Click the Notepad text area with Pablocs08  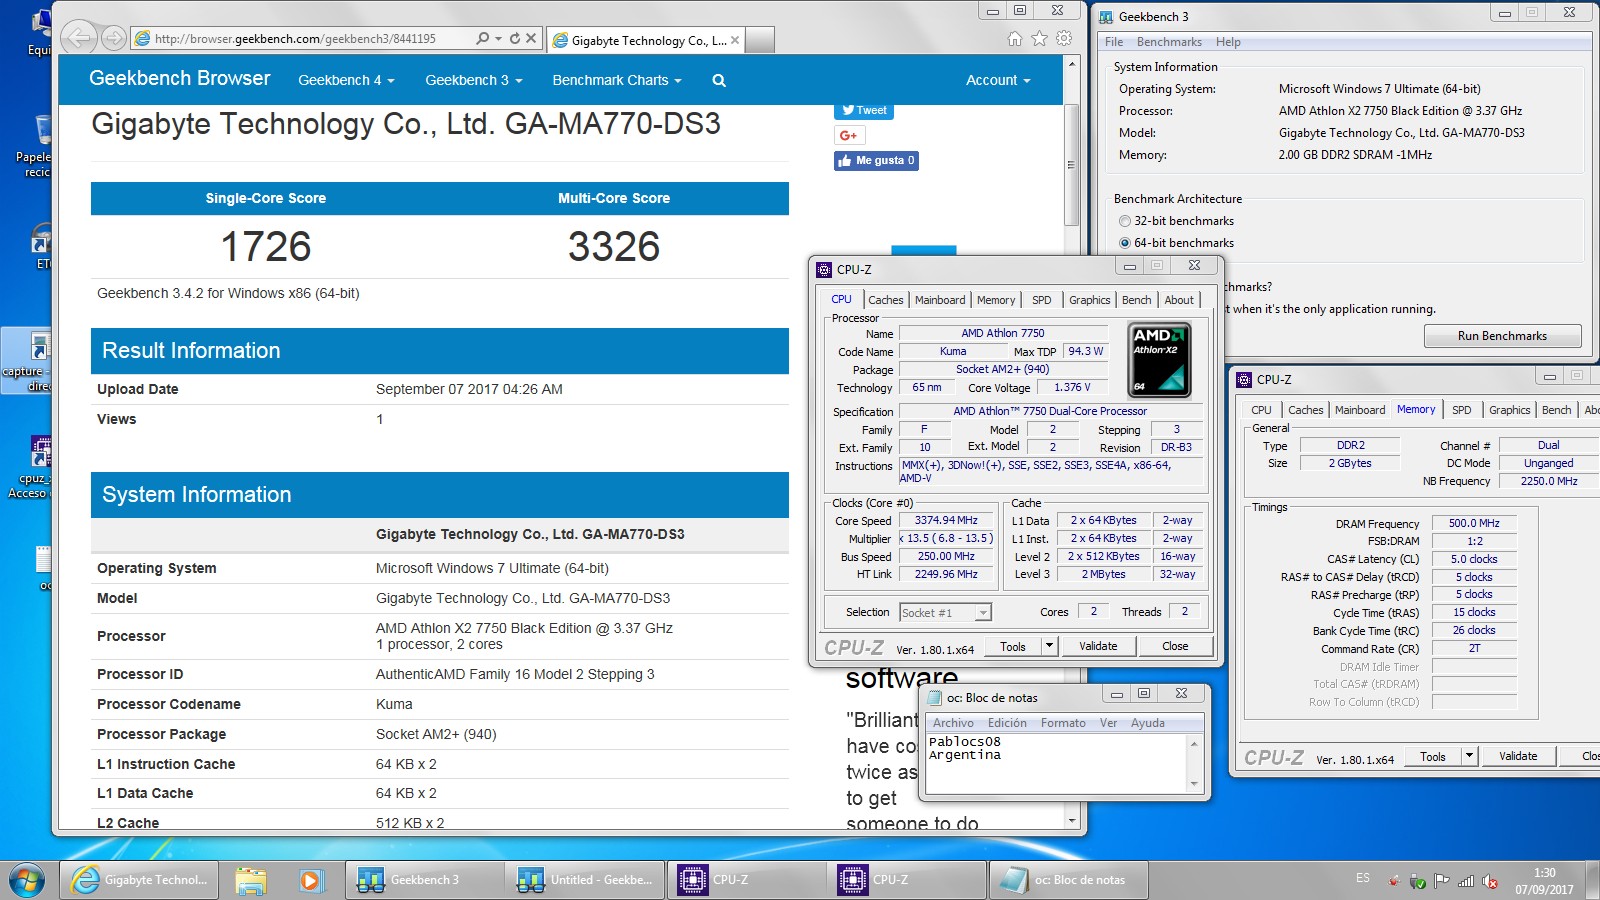pos(1056,763)
